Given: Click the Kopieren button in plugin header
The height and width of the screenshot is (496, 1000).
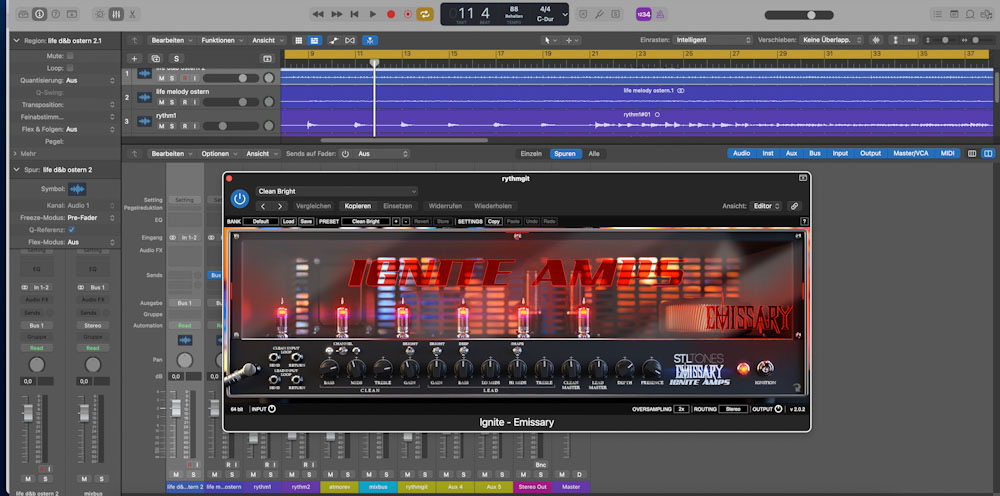Looking at the screenshot, I should (358, 206).
